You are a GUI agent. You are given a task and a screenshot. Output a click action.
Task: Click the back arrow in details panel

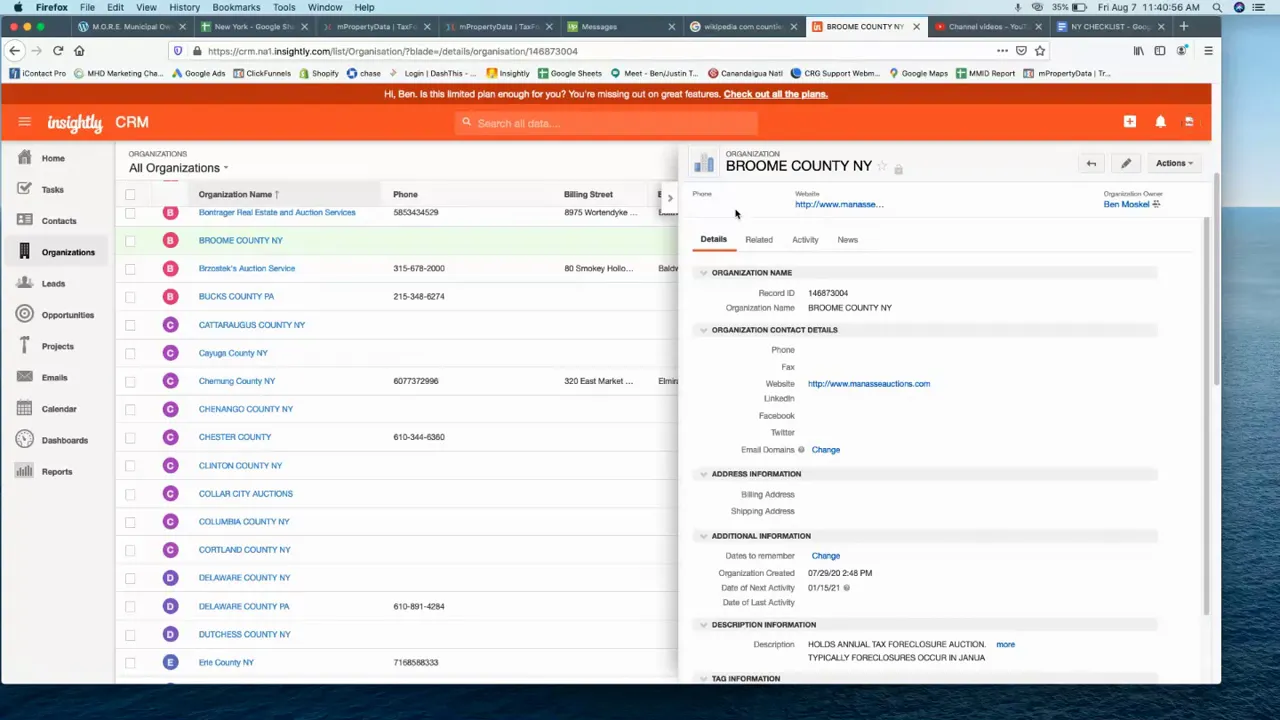tap(1091, 163)
